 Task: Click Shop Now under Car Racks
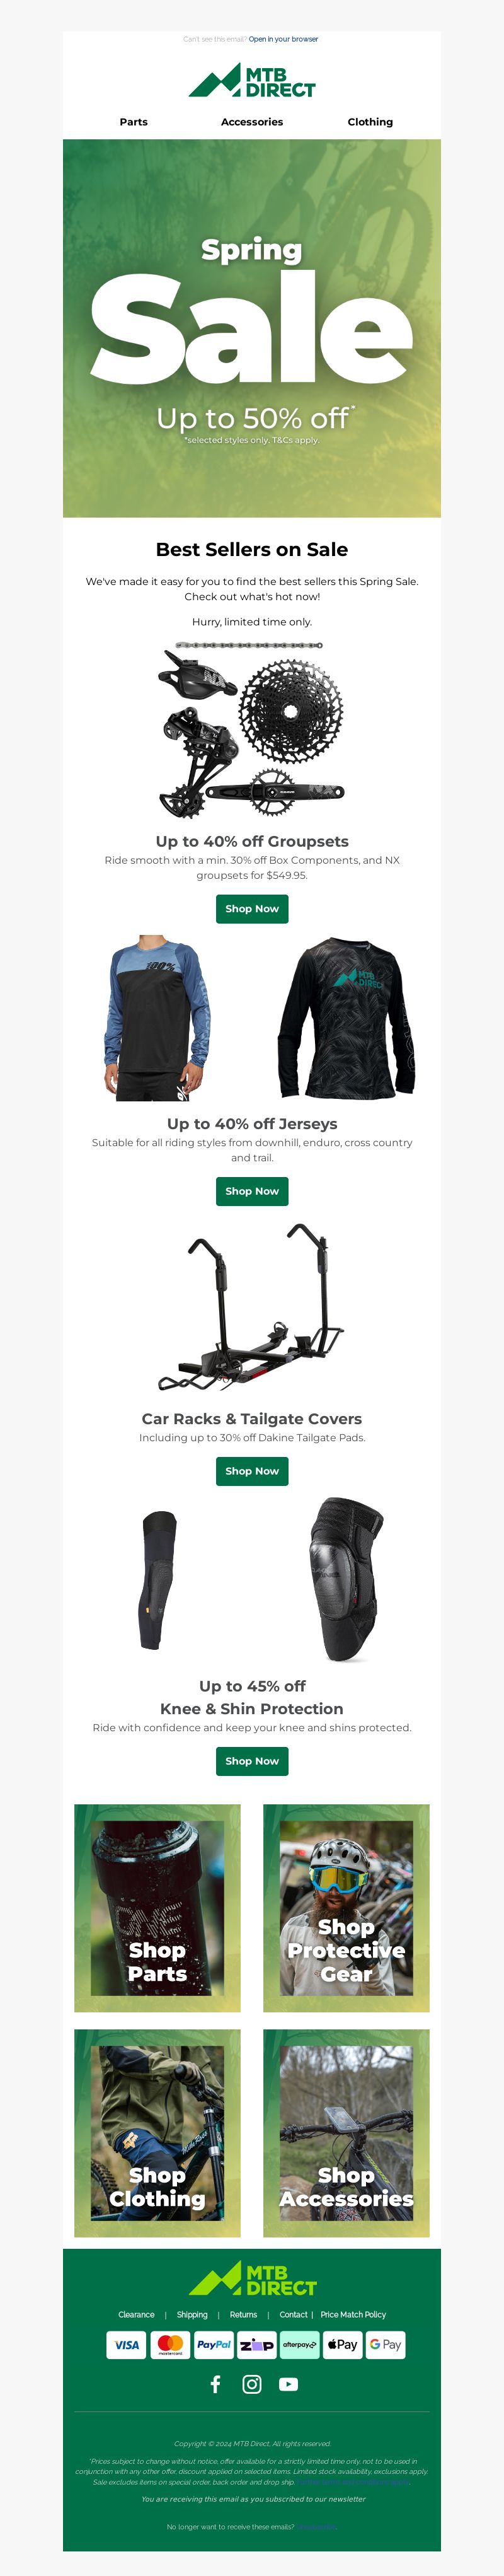pyautogui.click(x=252, y=1471)
